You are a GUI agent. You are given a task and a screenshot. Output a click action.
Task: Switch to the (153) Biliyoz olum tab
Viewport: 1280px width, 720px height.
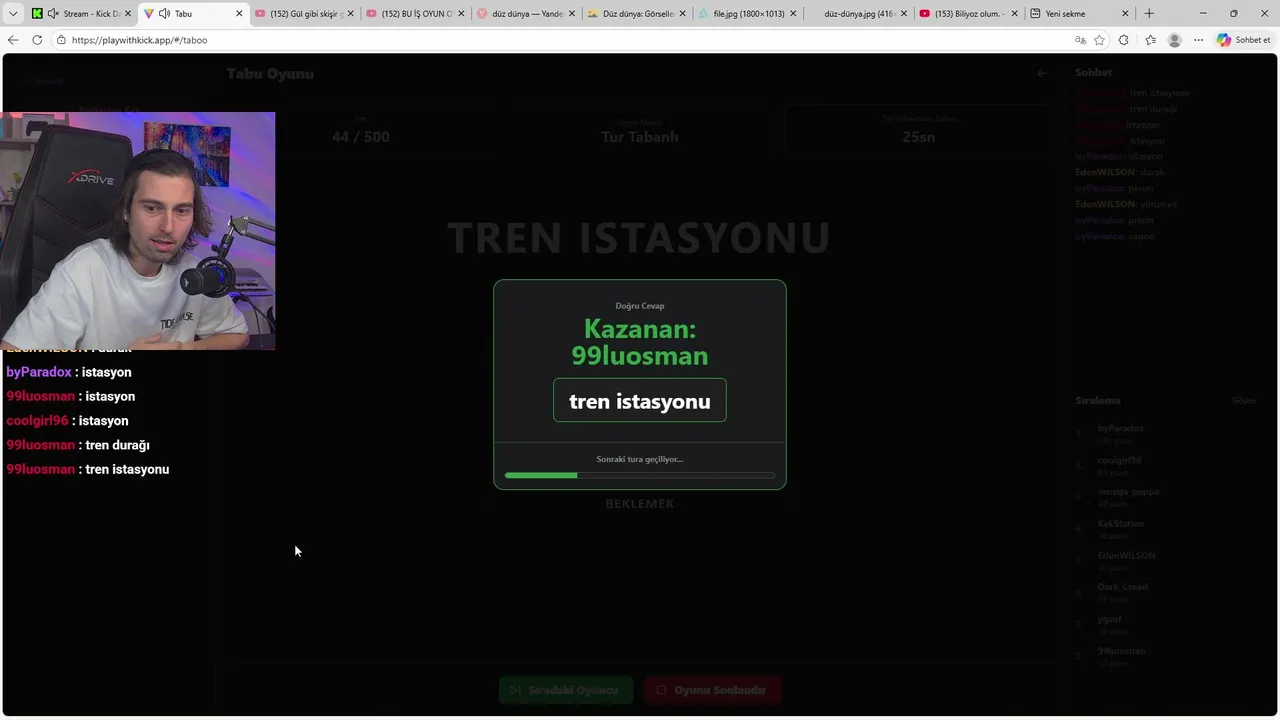(x=970, y=14)
